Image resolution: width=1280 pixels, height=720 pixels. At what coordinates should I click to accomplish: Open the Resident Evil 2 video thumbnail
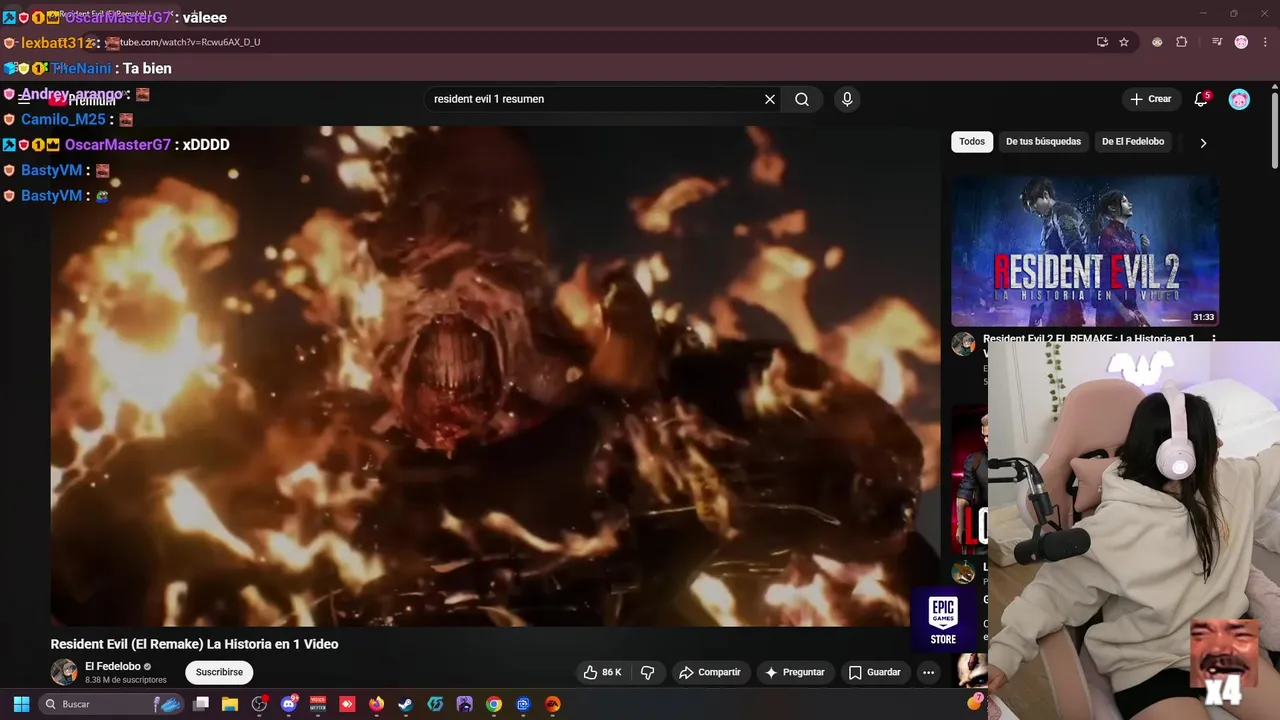pos(1085,251)
